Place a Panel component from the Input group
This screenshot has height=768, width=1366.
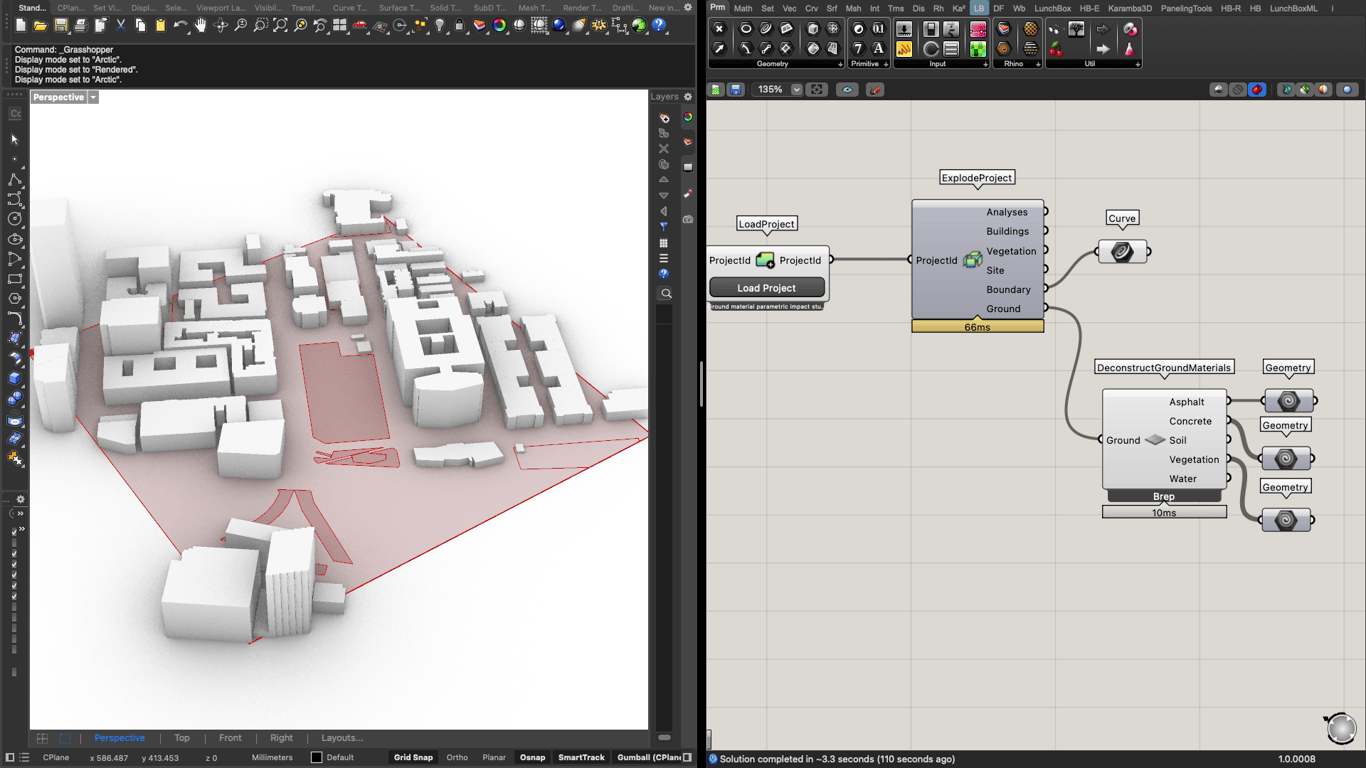951,48
